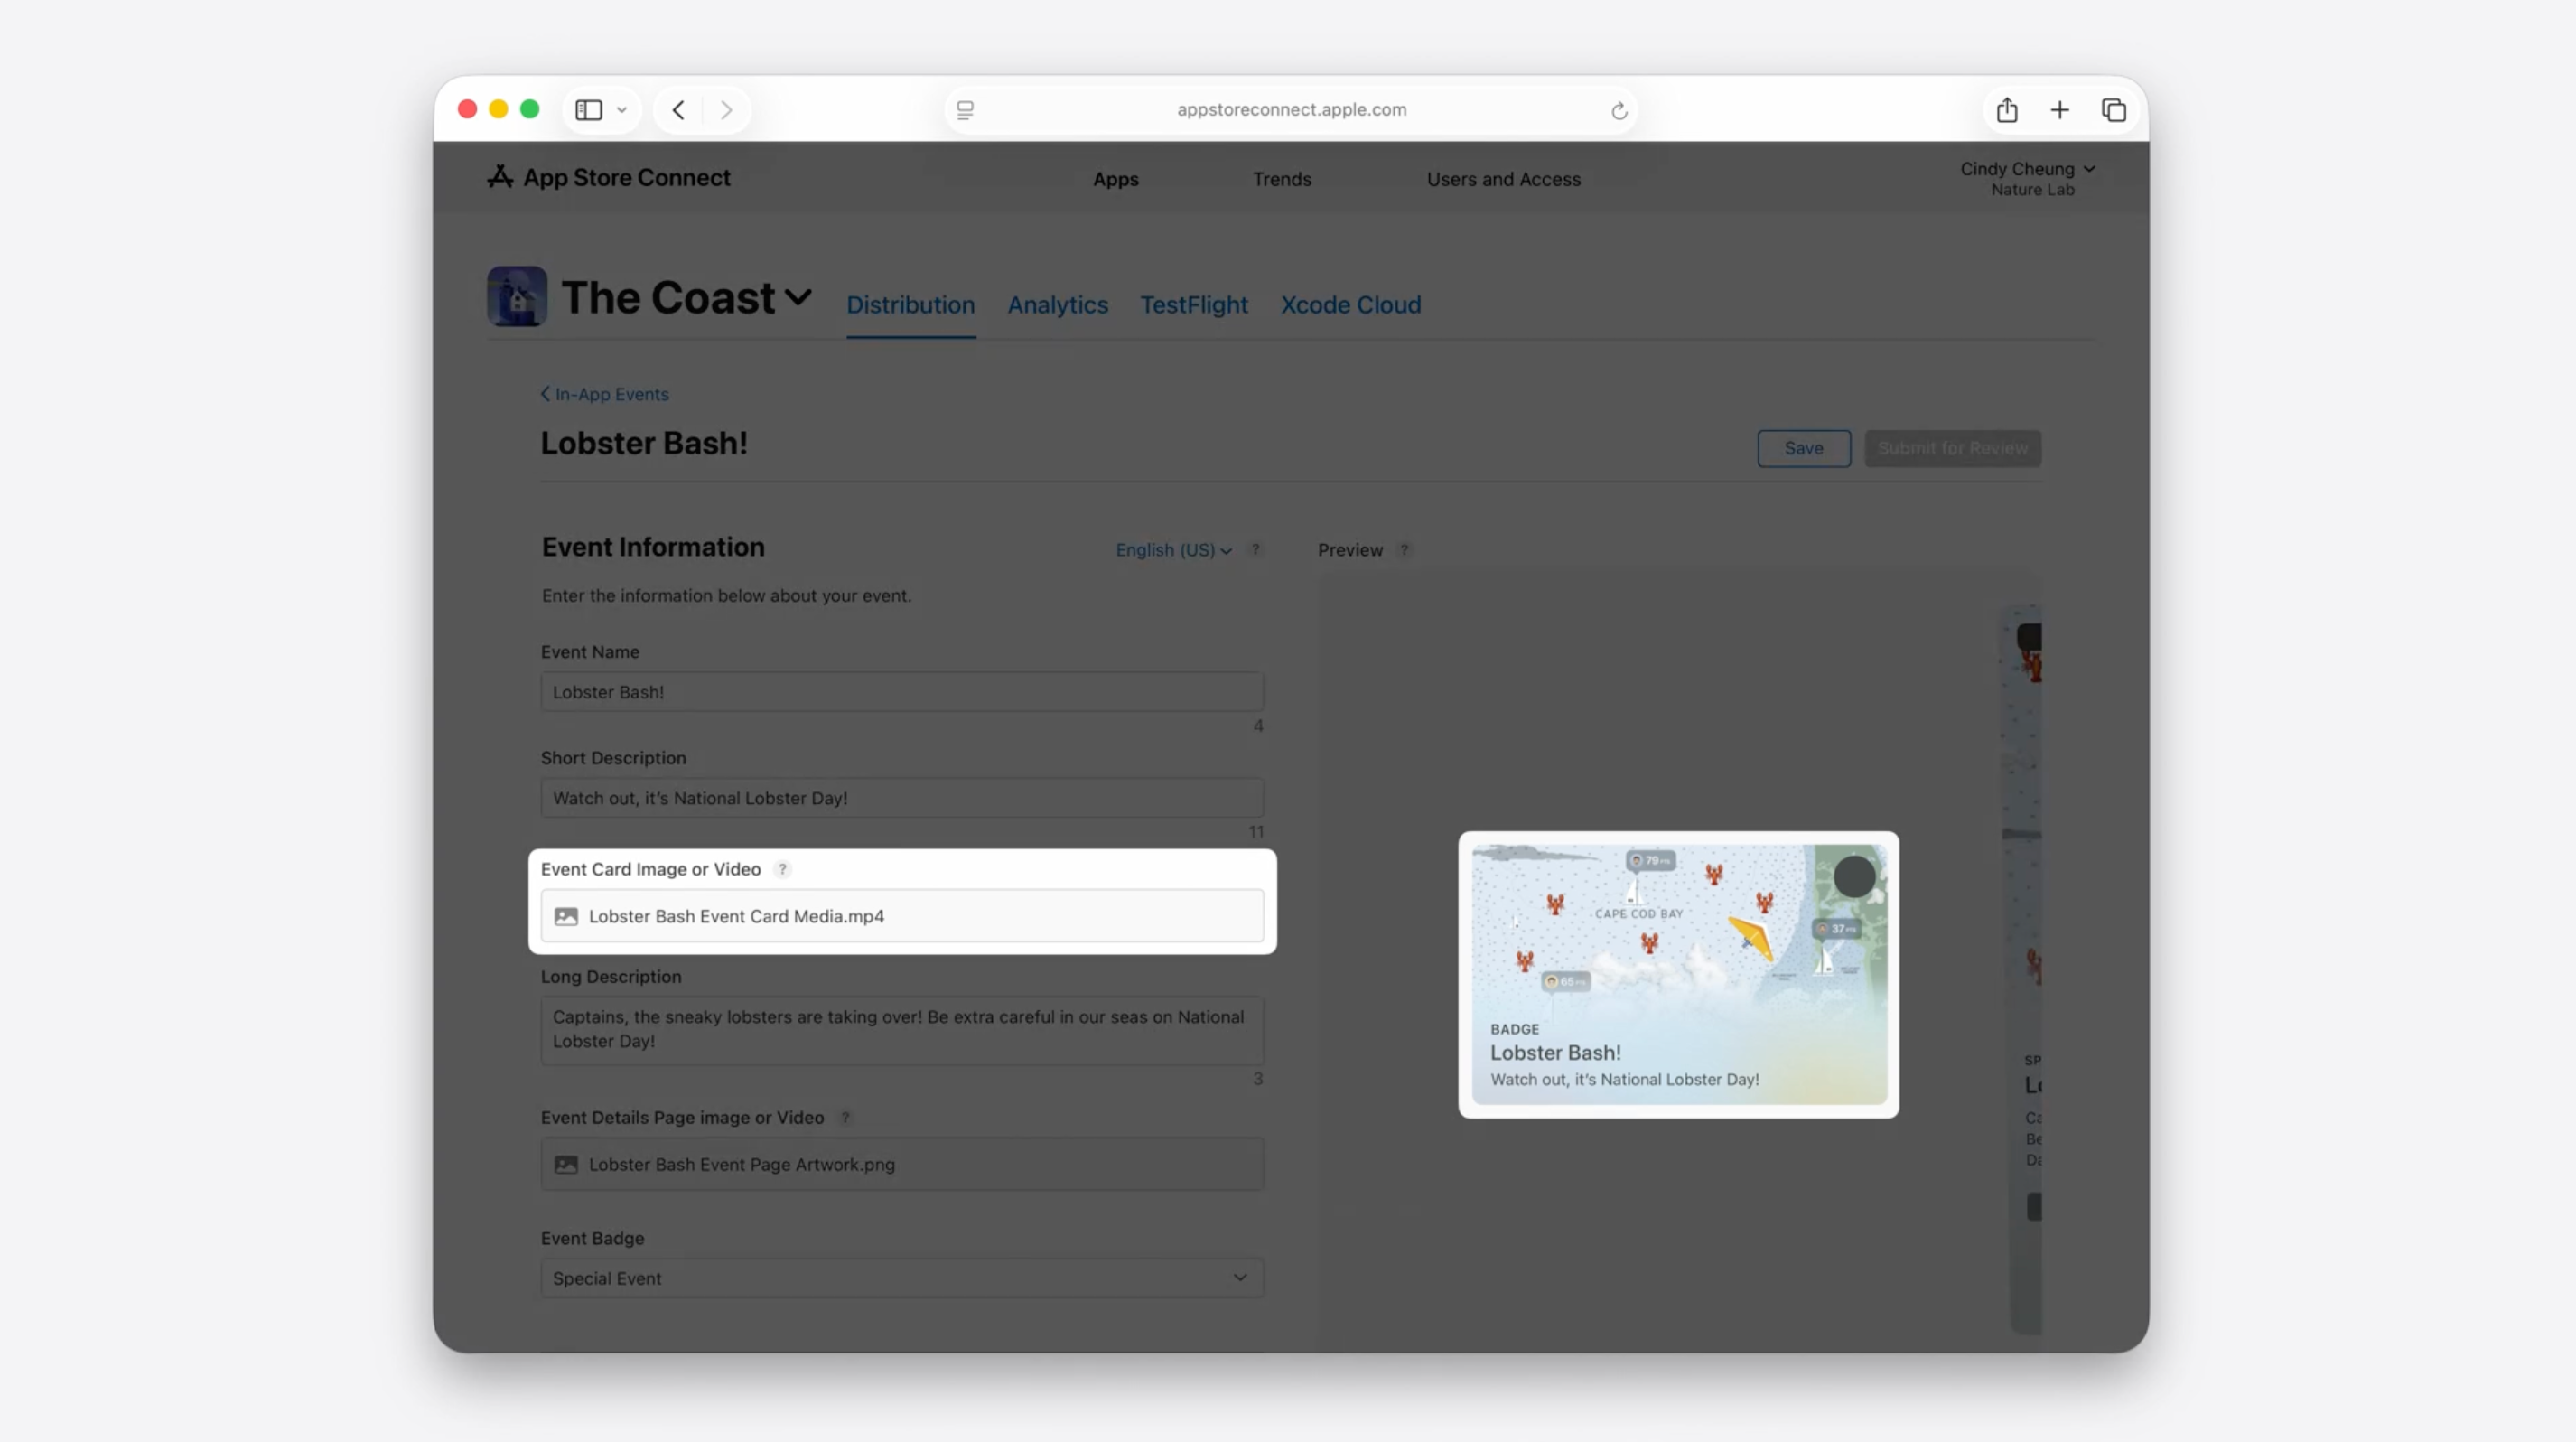Screen dimensions: 2576x1442
Task: Click the page reload icon in address bar
Action: pyautogui.click(x=1618, y=111)
